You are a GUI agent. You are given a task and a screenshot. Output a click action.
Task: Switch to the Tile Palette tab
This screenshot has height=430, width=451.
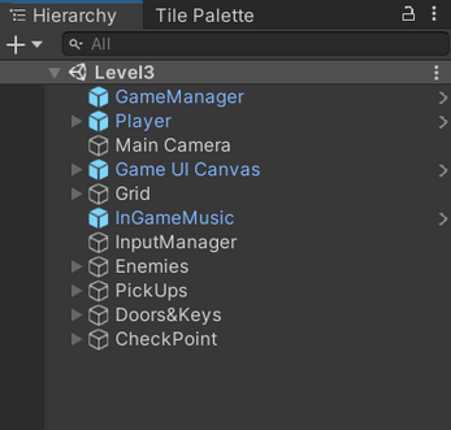click(205, 15)
